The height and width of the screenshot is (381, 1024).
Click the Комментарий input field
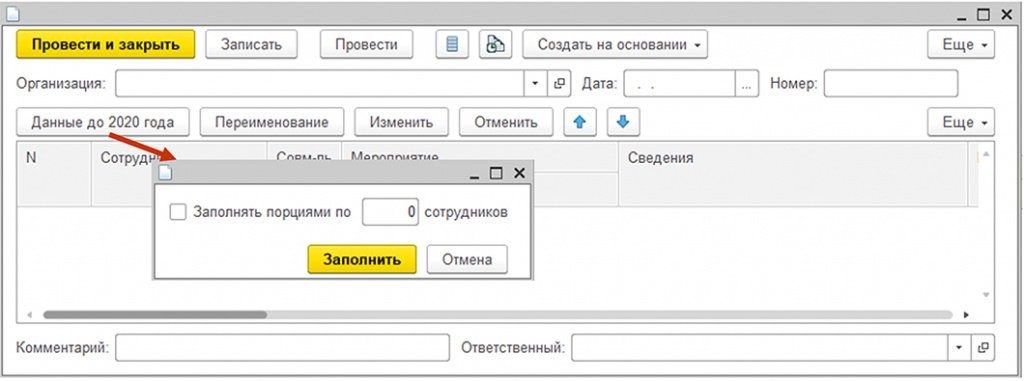(282, 347)
